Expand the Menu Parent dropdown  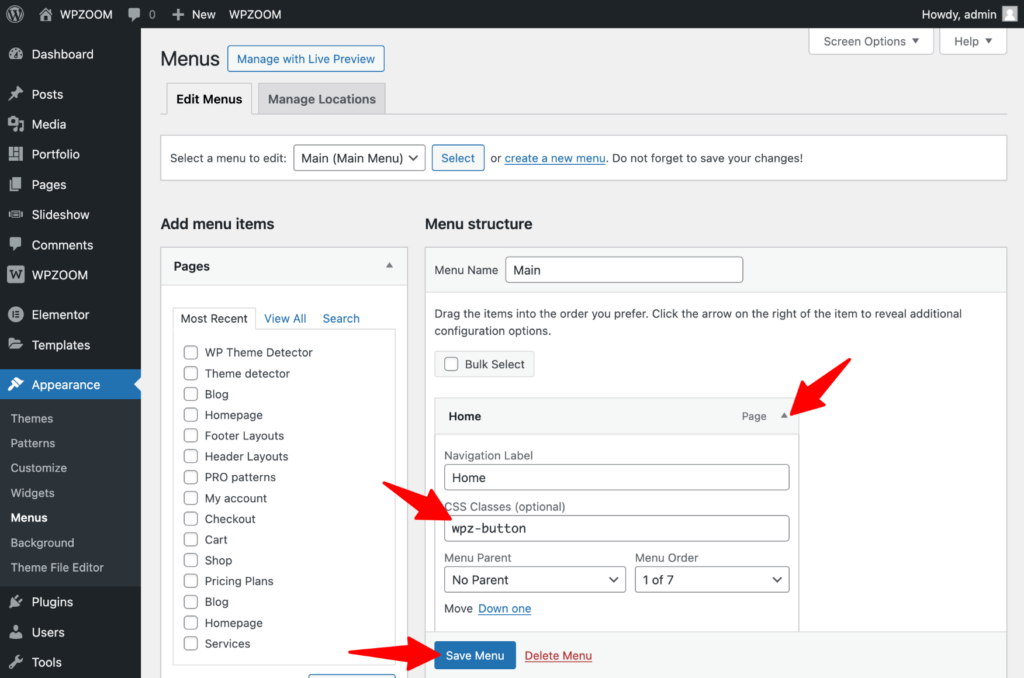535,580
